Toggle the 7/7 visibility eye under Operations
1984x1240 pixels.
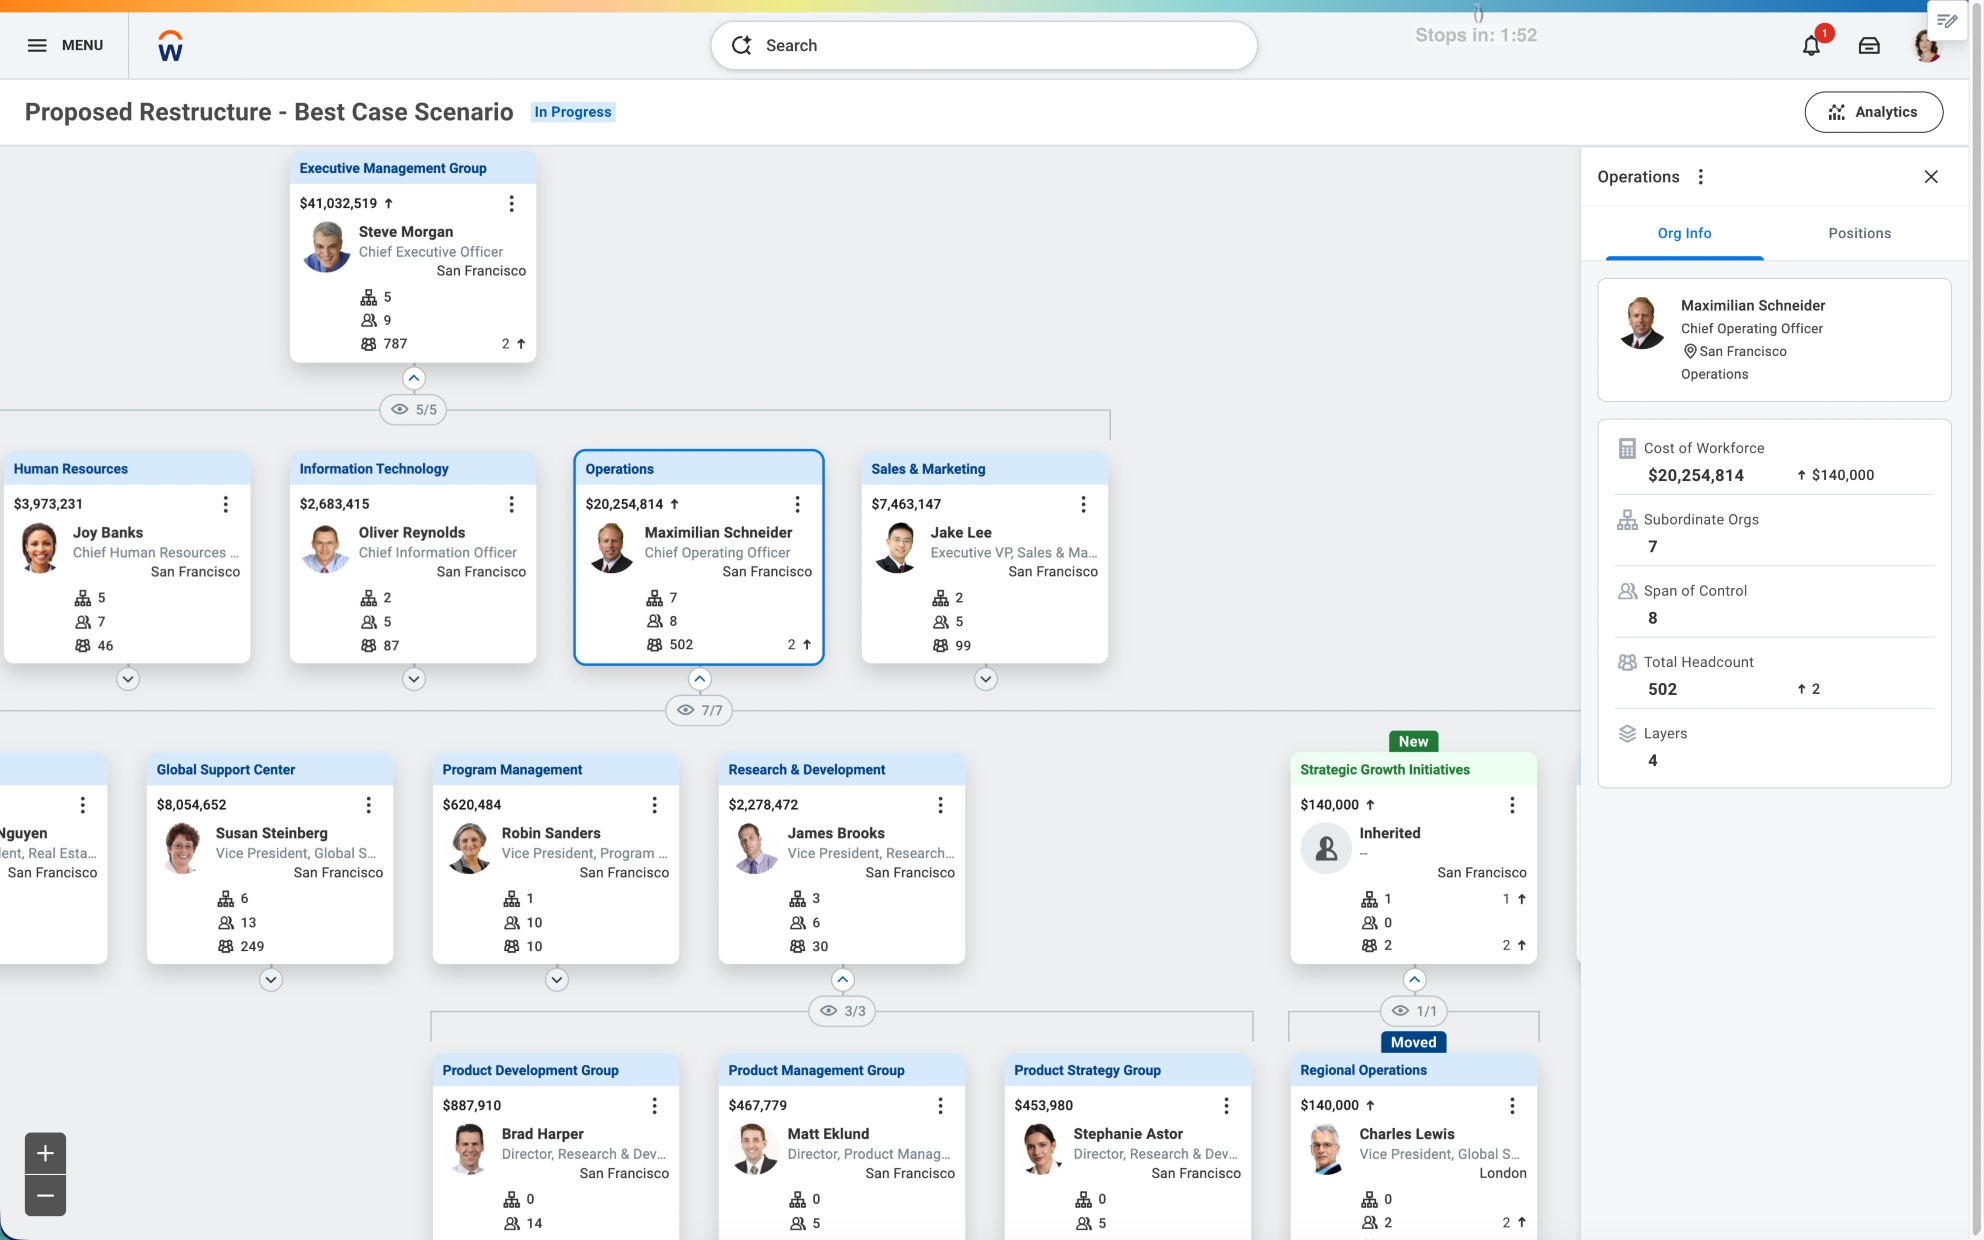click(699, 710)
